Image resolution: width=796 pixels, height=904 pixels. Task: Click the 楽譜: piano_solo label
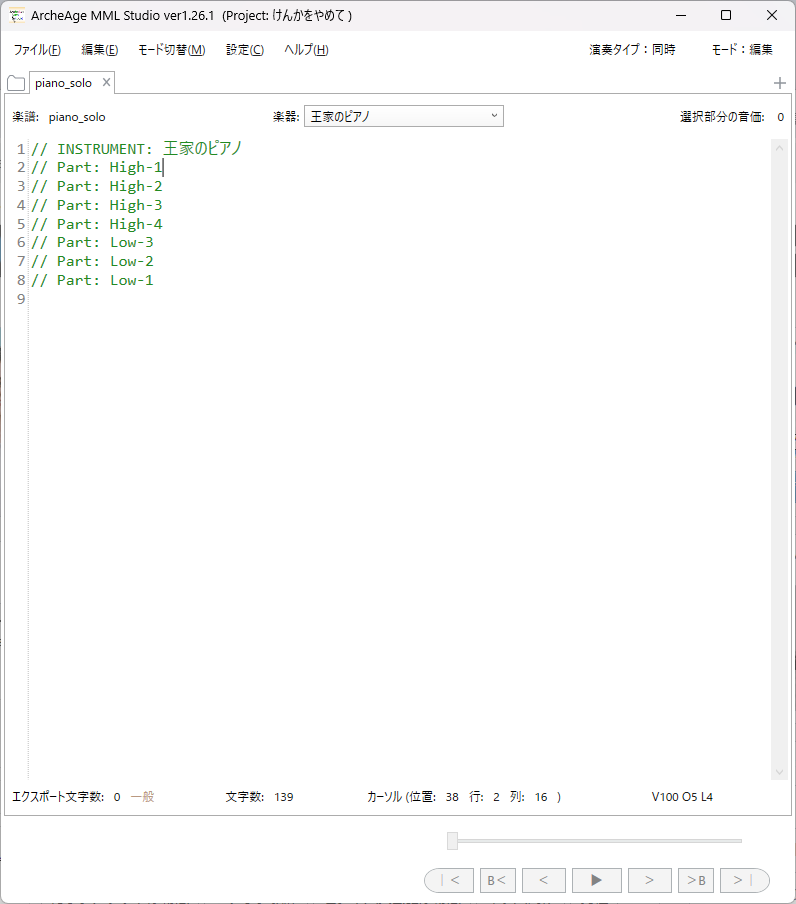[x=59, y=117]
